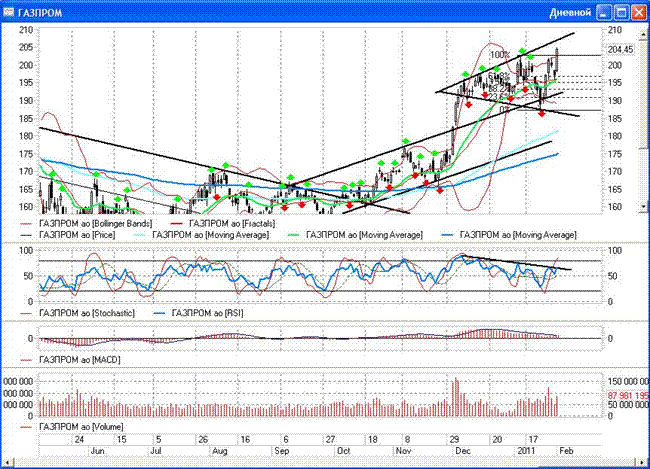
Task: Minimize the ГАЗПРОМ chart window
Action: [604, 13]
